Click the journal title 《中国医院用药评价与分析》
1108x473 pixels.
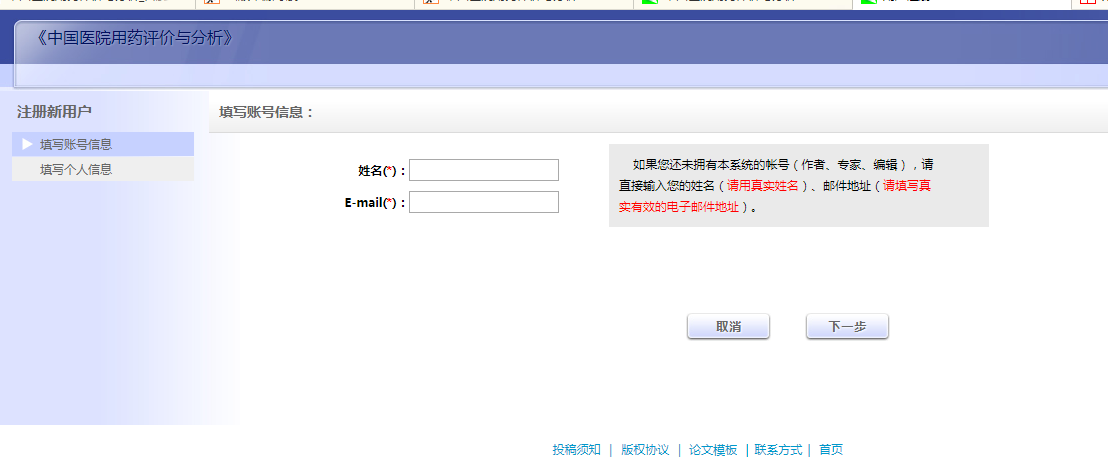point(136,39)
